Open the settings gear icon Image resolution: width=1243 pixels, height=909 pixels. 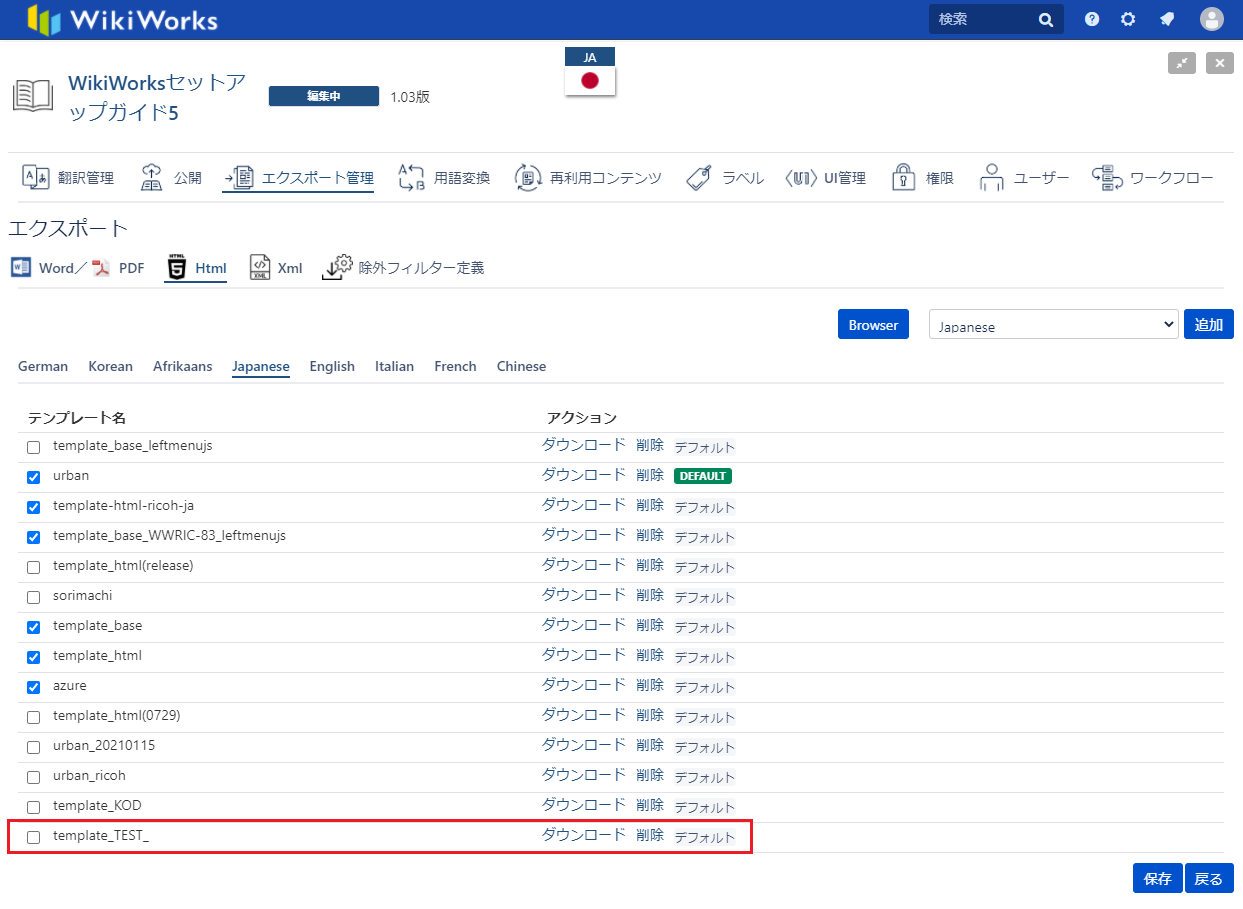[1128, 19]
